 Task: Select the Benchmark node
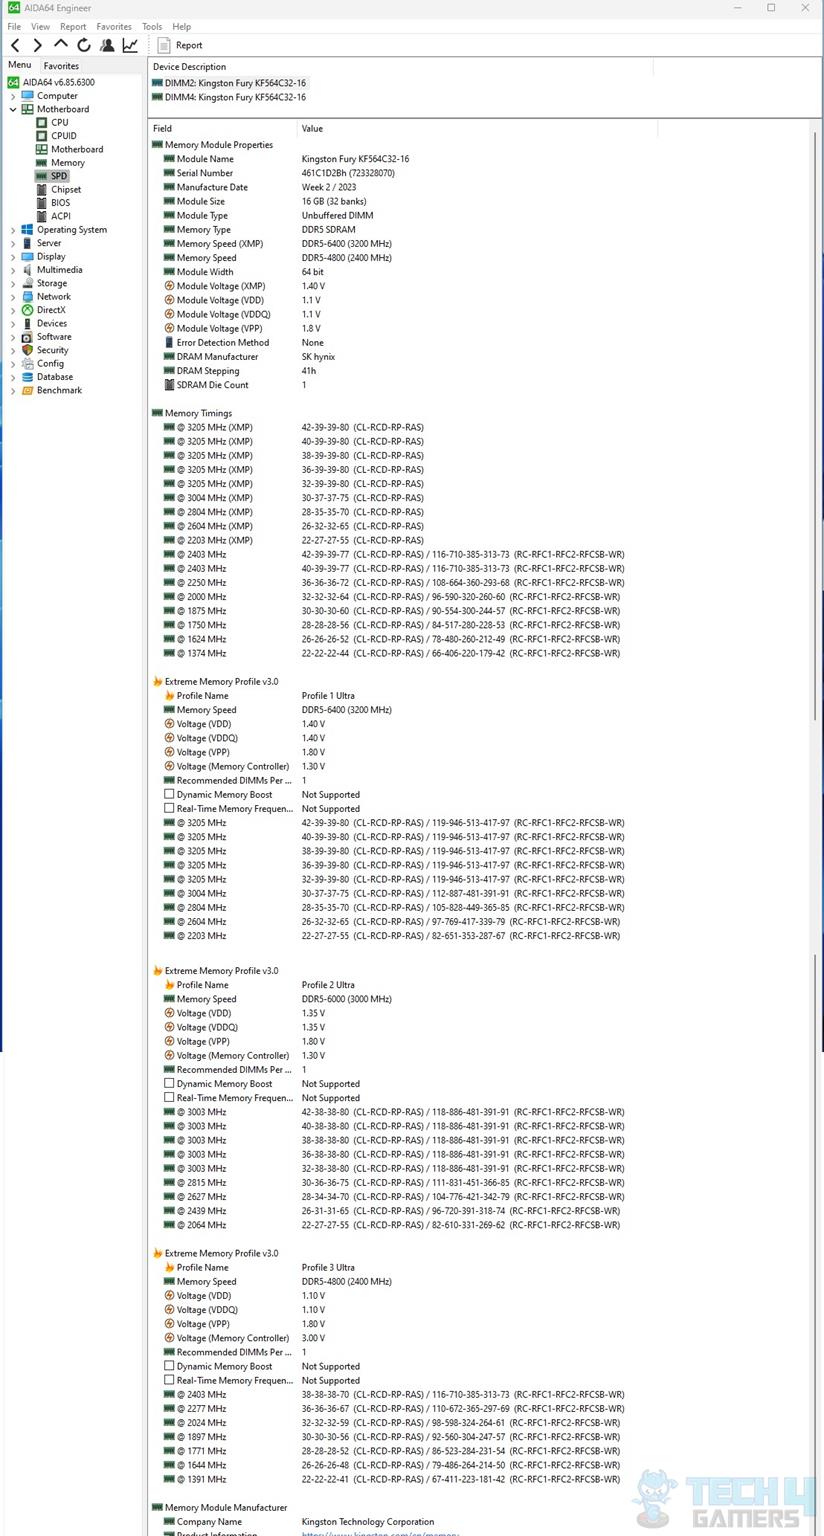[x=59, y=390]
